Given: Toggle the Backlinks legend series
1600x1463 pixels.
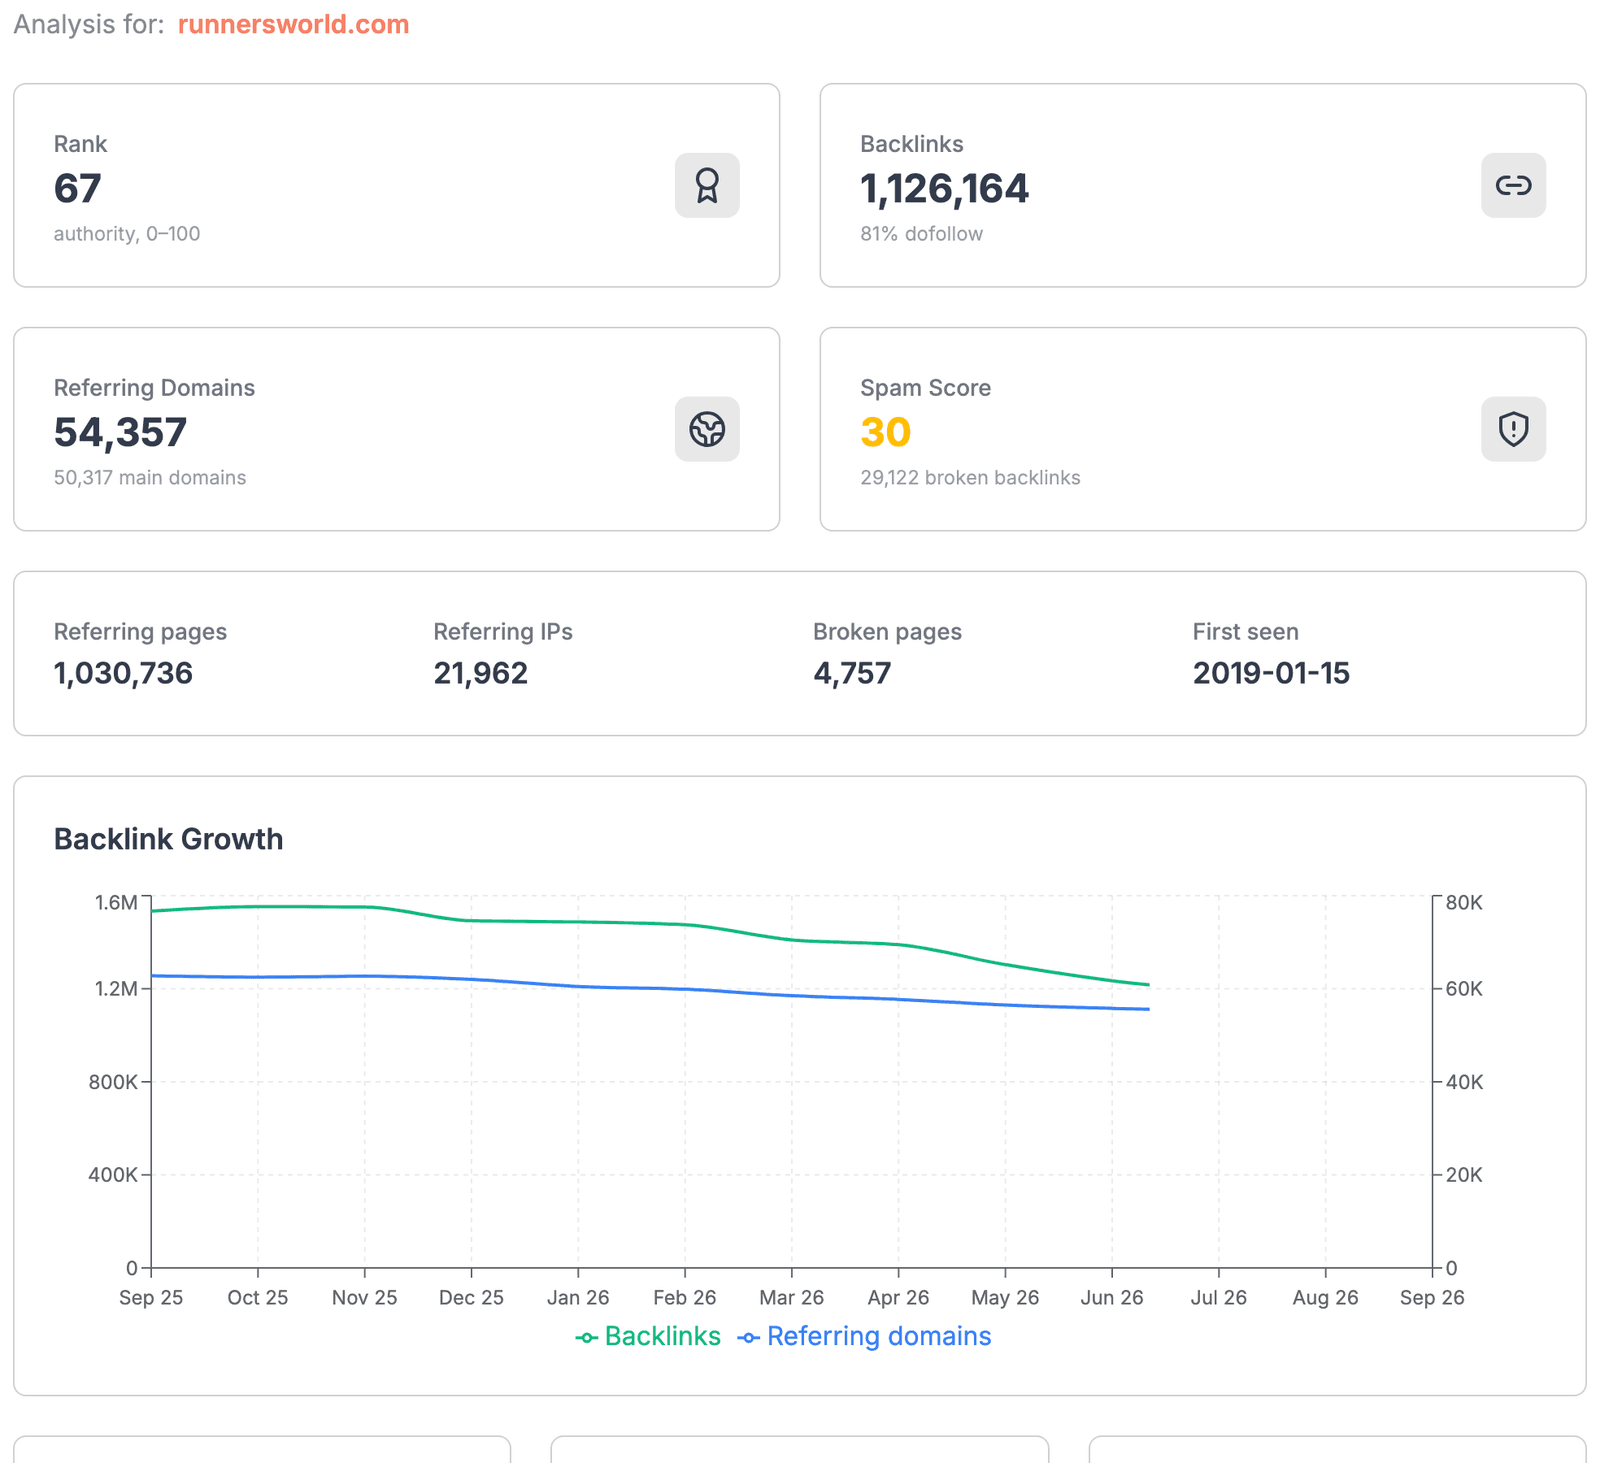Looking at the screenshot, I should click(648, 1336).
